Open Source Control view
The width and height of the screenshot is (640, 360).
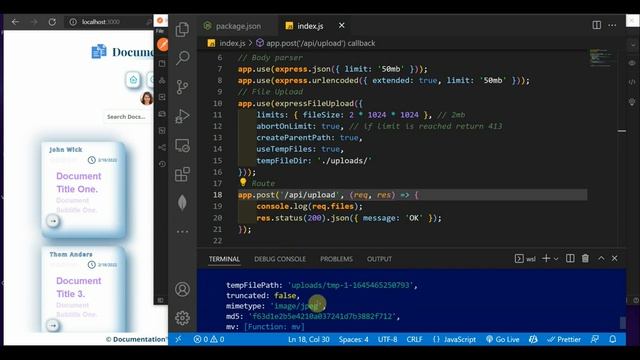[182, 87]
